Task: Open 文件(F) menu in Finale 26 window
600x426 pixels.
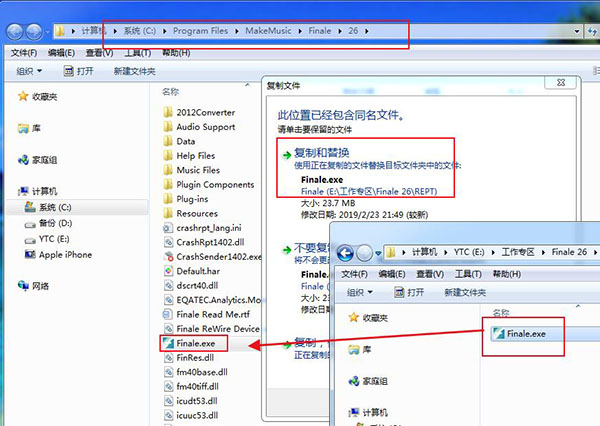Action: coord(354,274)
